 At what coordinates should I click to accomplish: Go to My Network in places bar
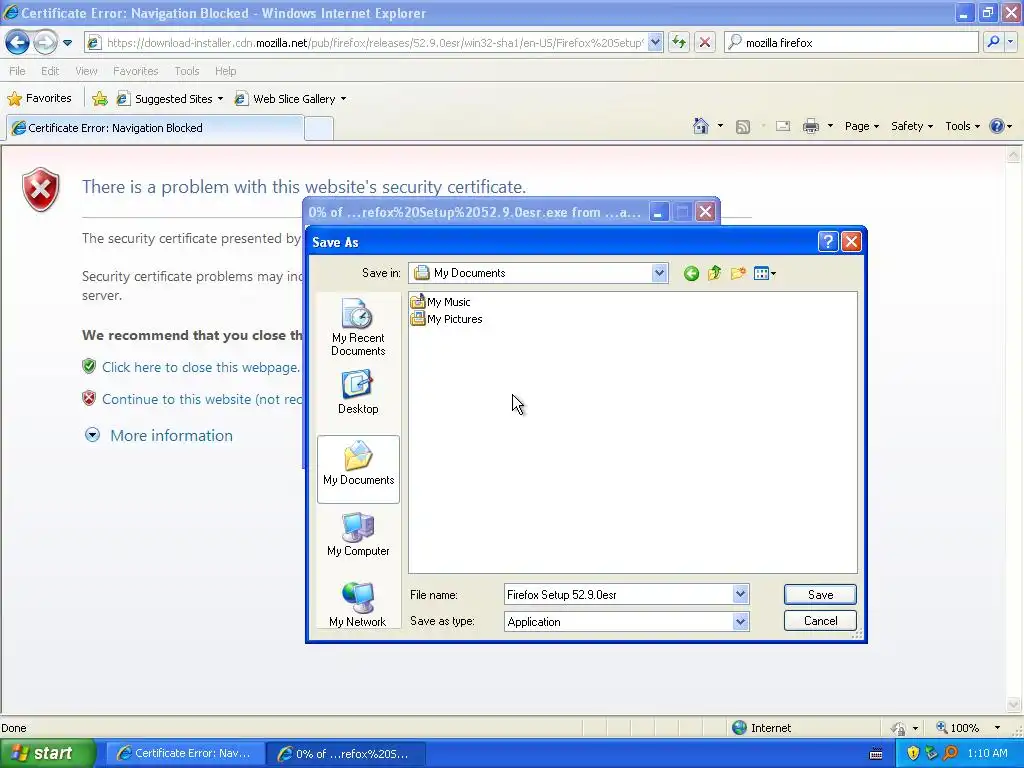(x=358, y=604)
